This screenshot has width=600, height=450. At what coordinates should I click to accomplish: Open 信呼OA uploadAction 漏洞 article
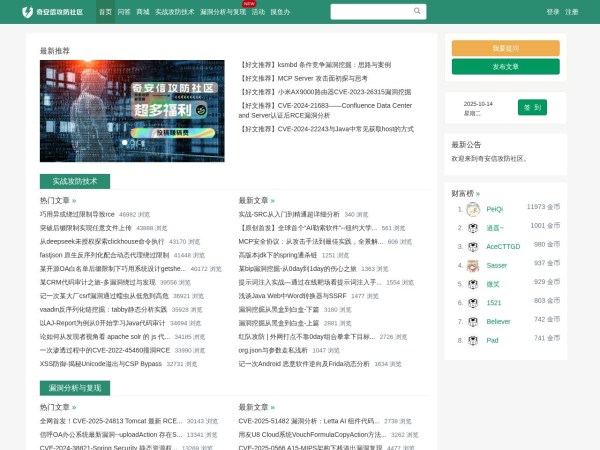111,435
